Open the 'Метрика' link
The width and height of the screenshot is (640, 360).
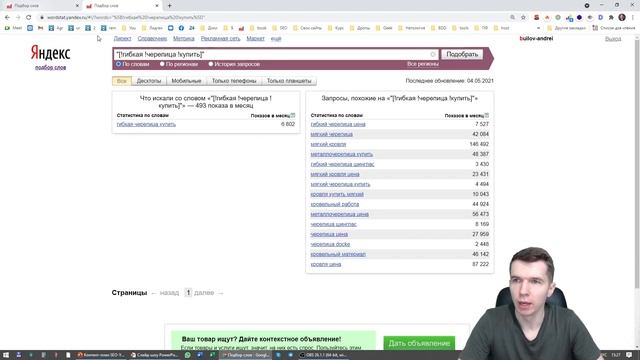pos(184,38)
